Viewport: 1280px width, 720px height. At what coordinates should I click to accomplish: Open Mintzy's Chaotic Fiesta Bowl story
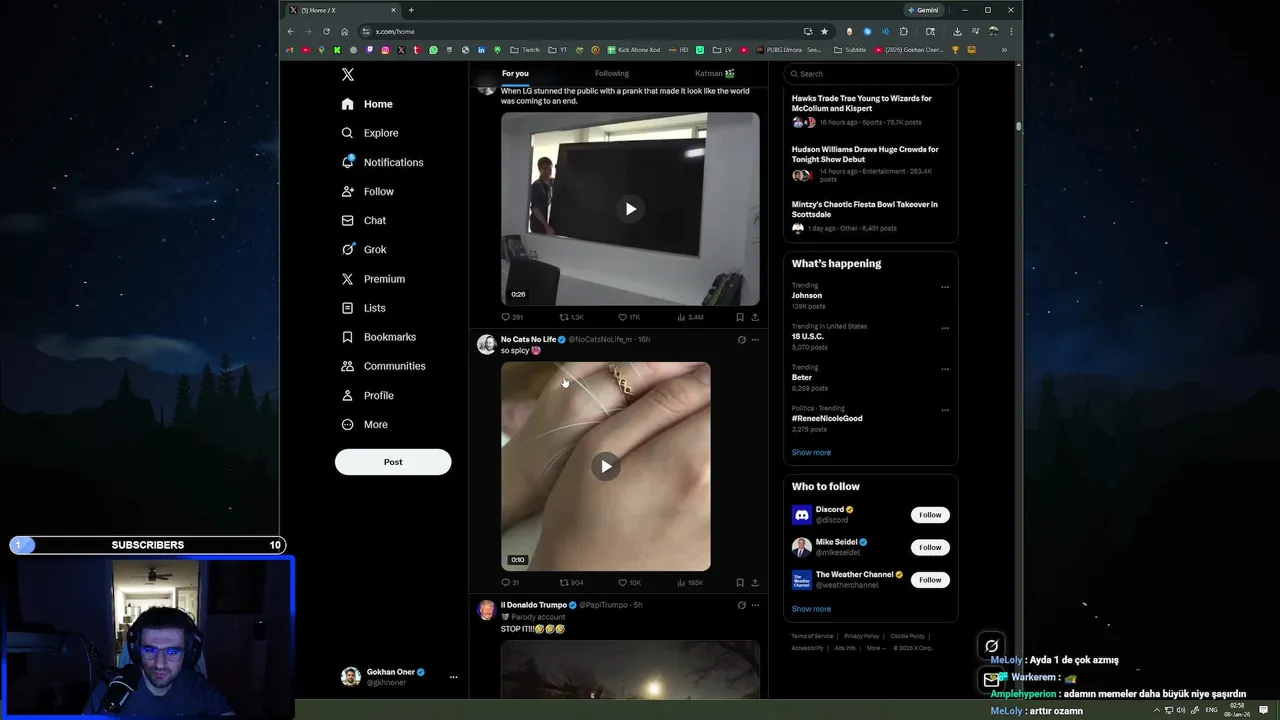point(870,216)
